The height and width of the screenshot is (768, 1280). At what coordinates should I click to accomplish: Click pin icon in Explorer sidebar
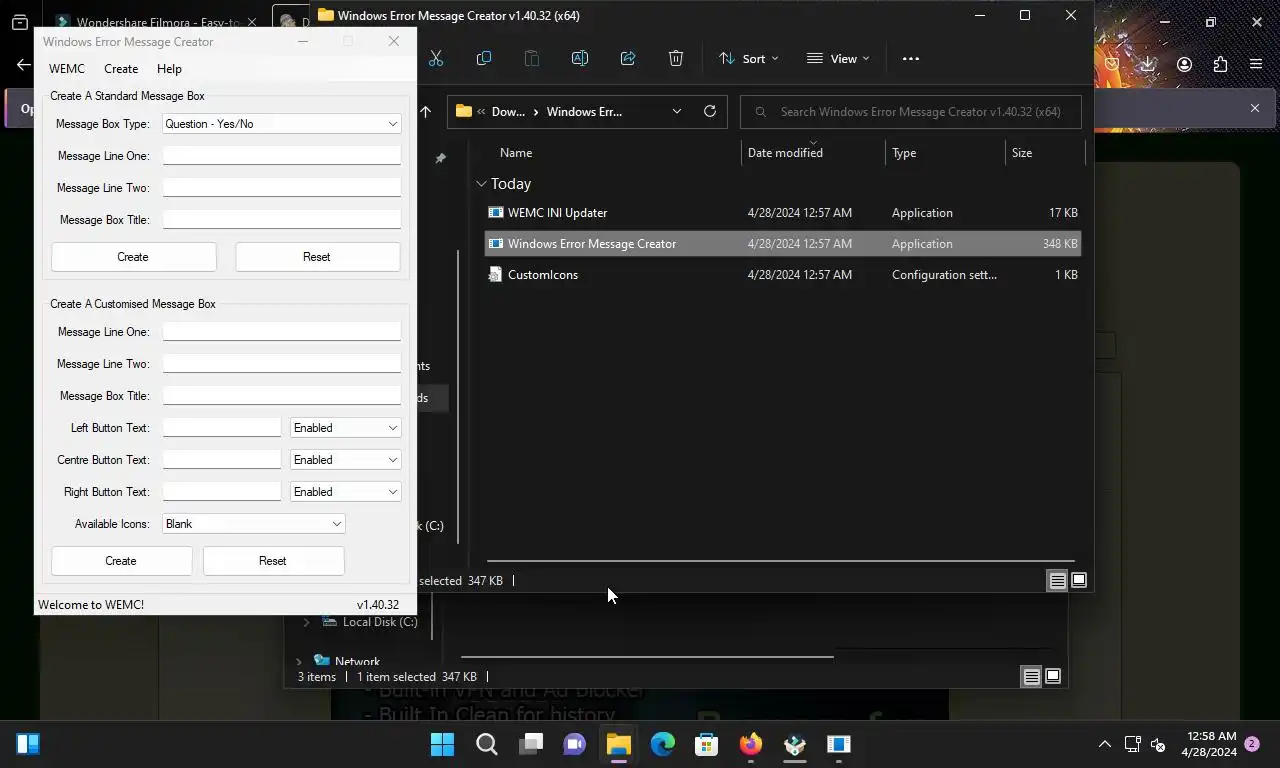click(440, 158)
